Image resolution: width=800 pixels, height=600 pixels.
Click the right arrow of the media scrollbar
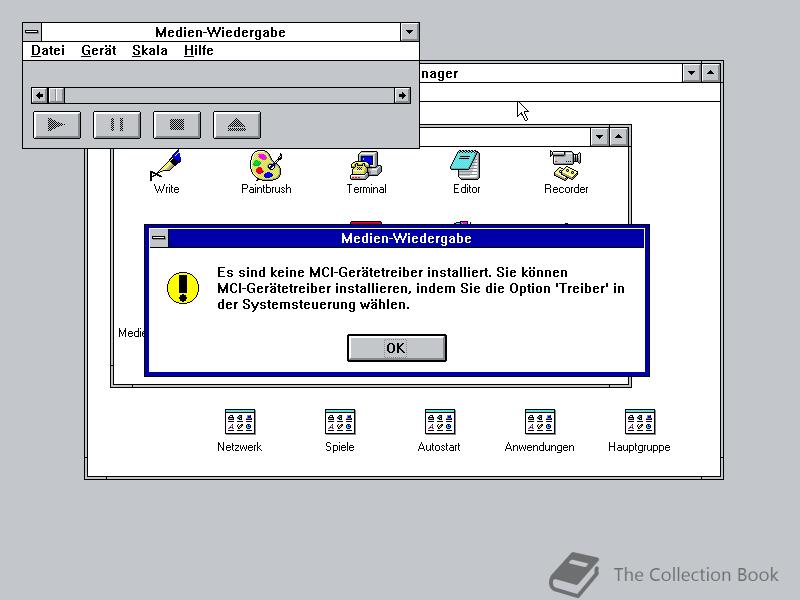pos(402,95)
